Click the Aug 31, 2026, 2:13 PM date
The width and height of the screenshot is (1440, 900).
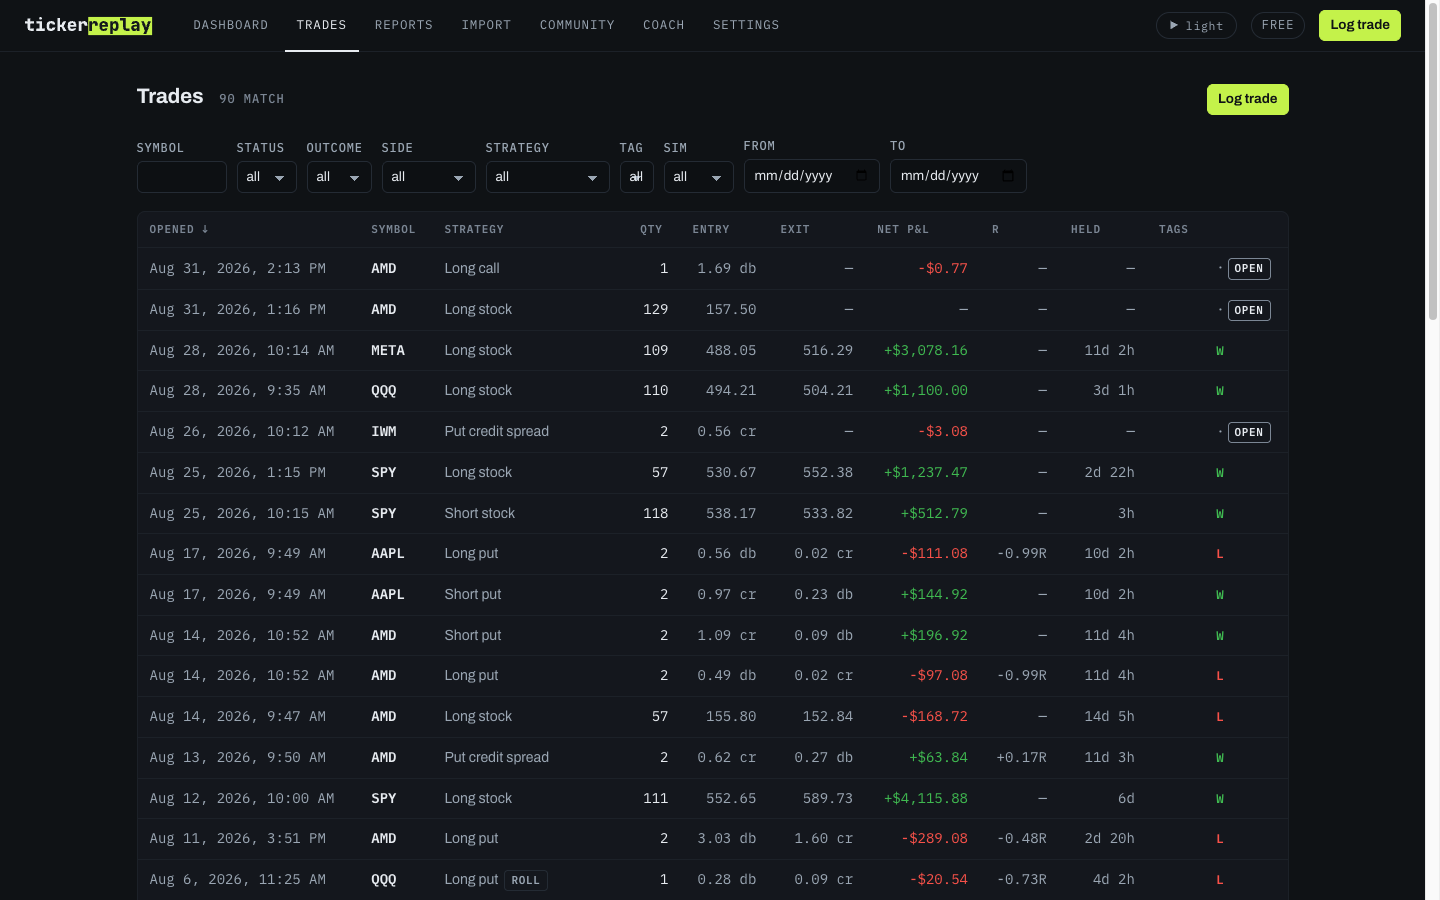click(237, 269)
